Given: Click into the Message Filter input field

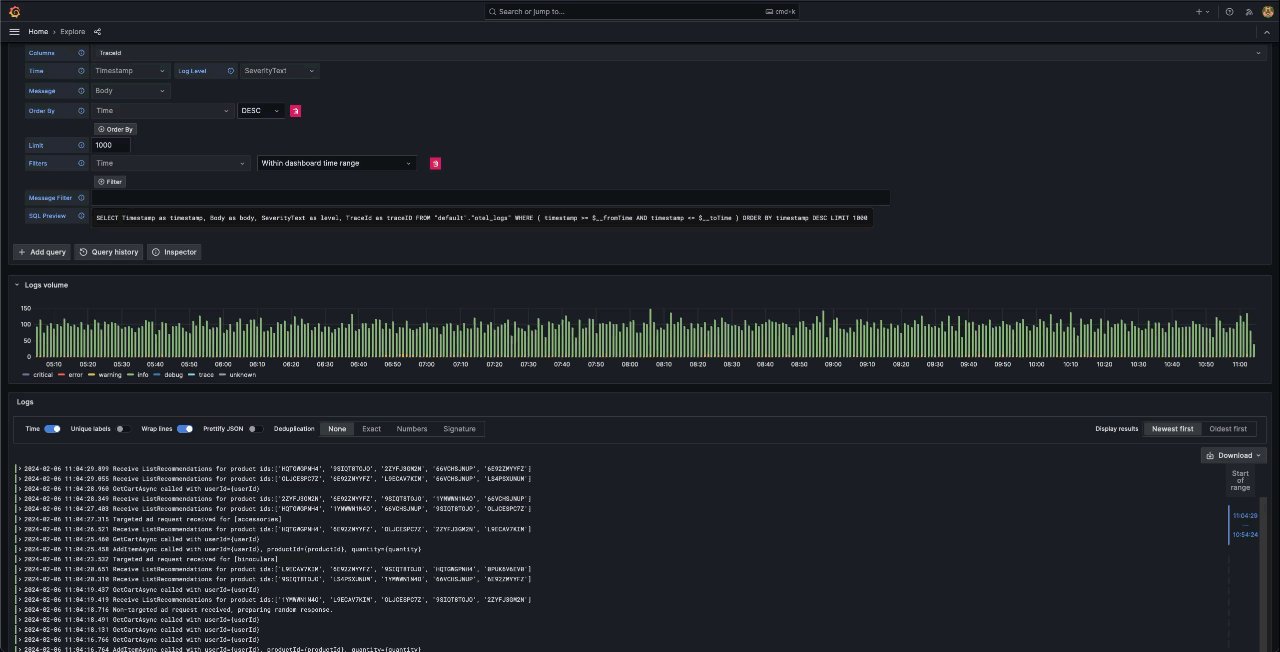Looking at the screenshot, I should pyautogui.click(x=490, y=198).
